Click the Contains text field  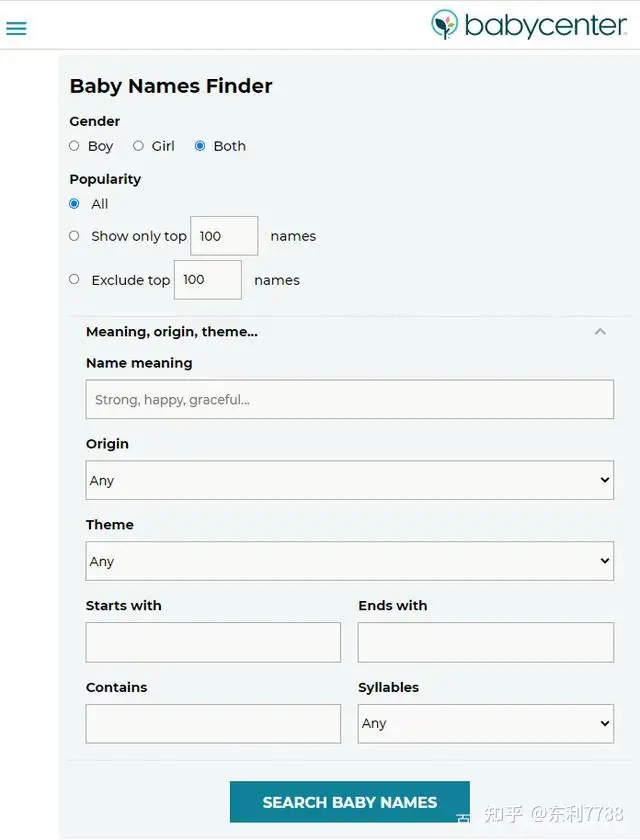213,723
